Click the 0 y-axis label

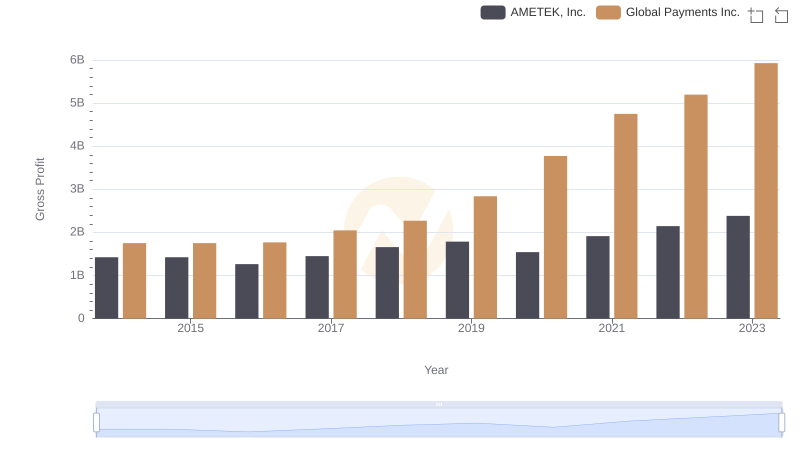[x=81, y=318]
